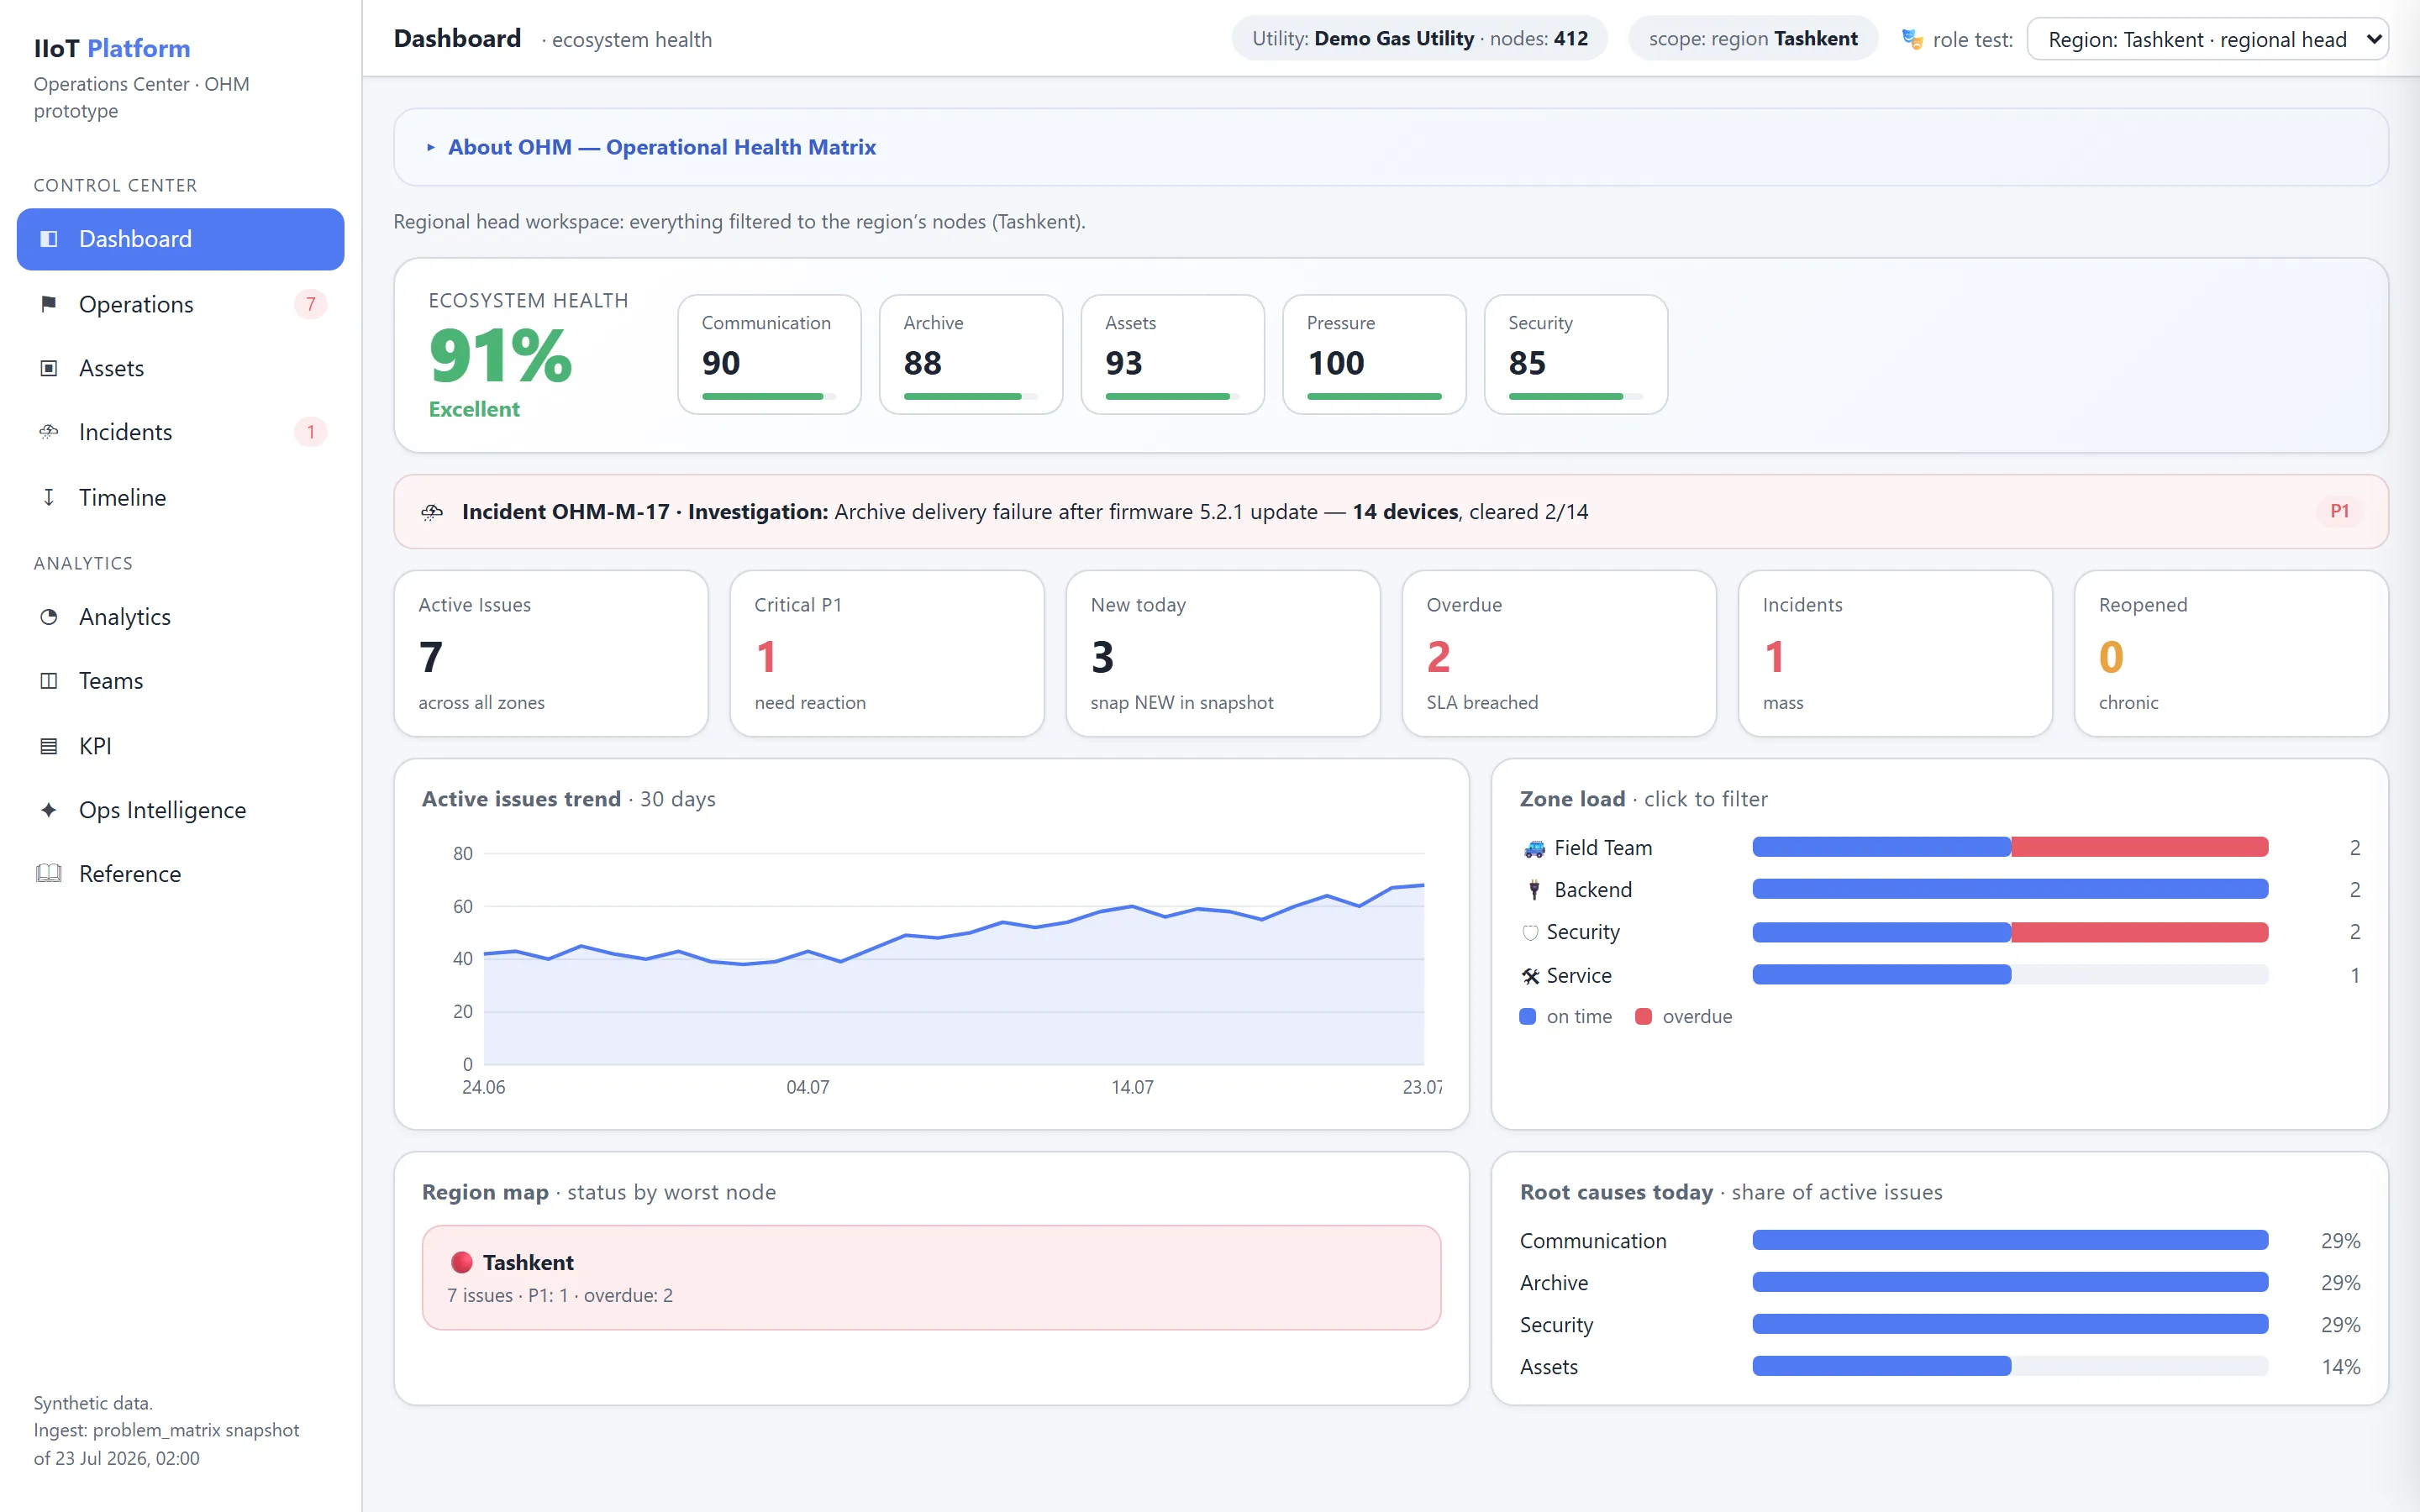The width and height of the screenshot is (2420, 1512).
Task: Click the IIoT Platform logo text
Action: coord(112,48)
